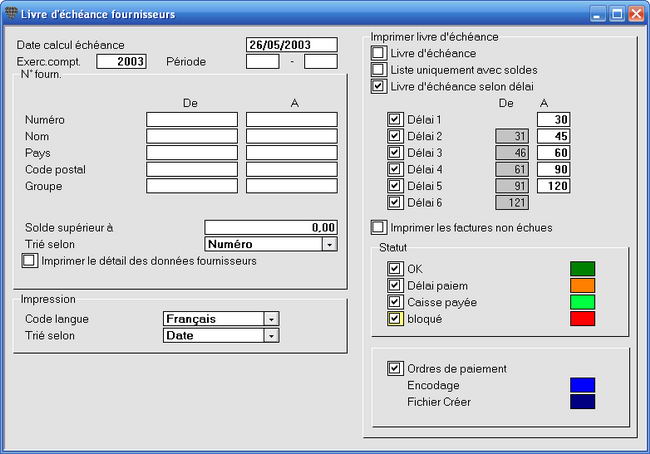
Task: Uncheck Ordres de paiement
Action: pos(395,368)
